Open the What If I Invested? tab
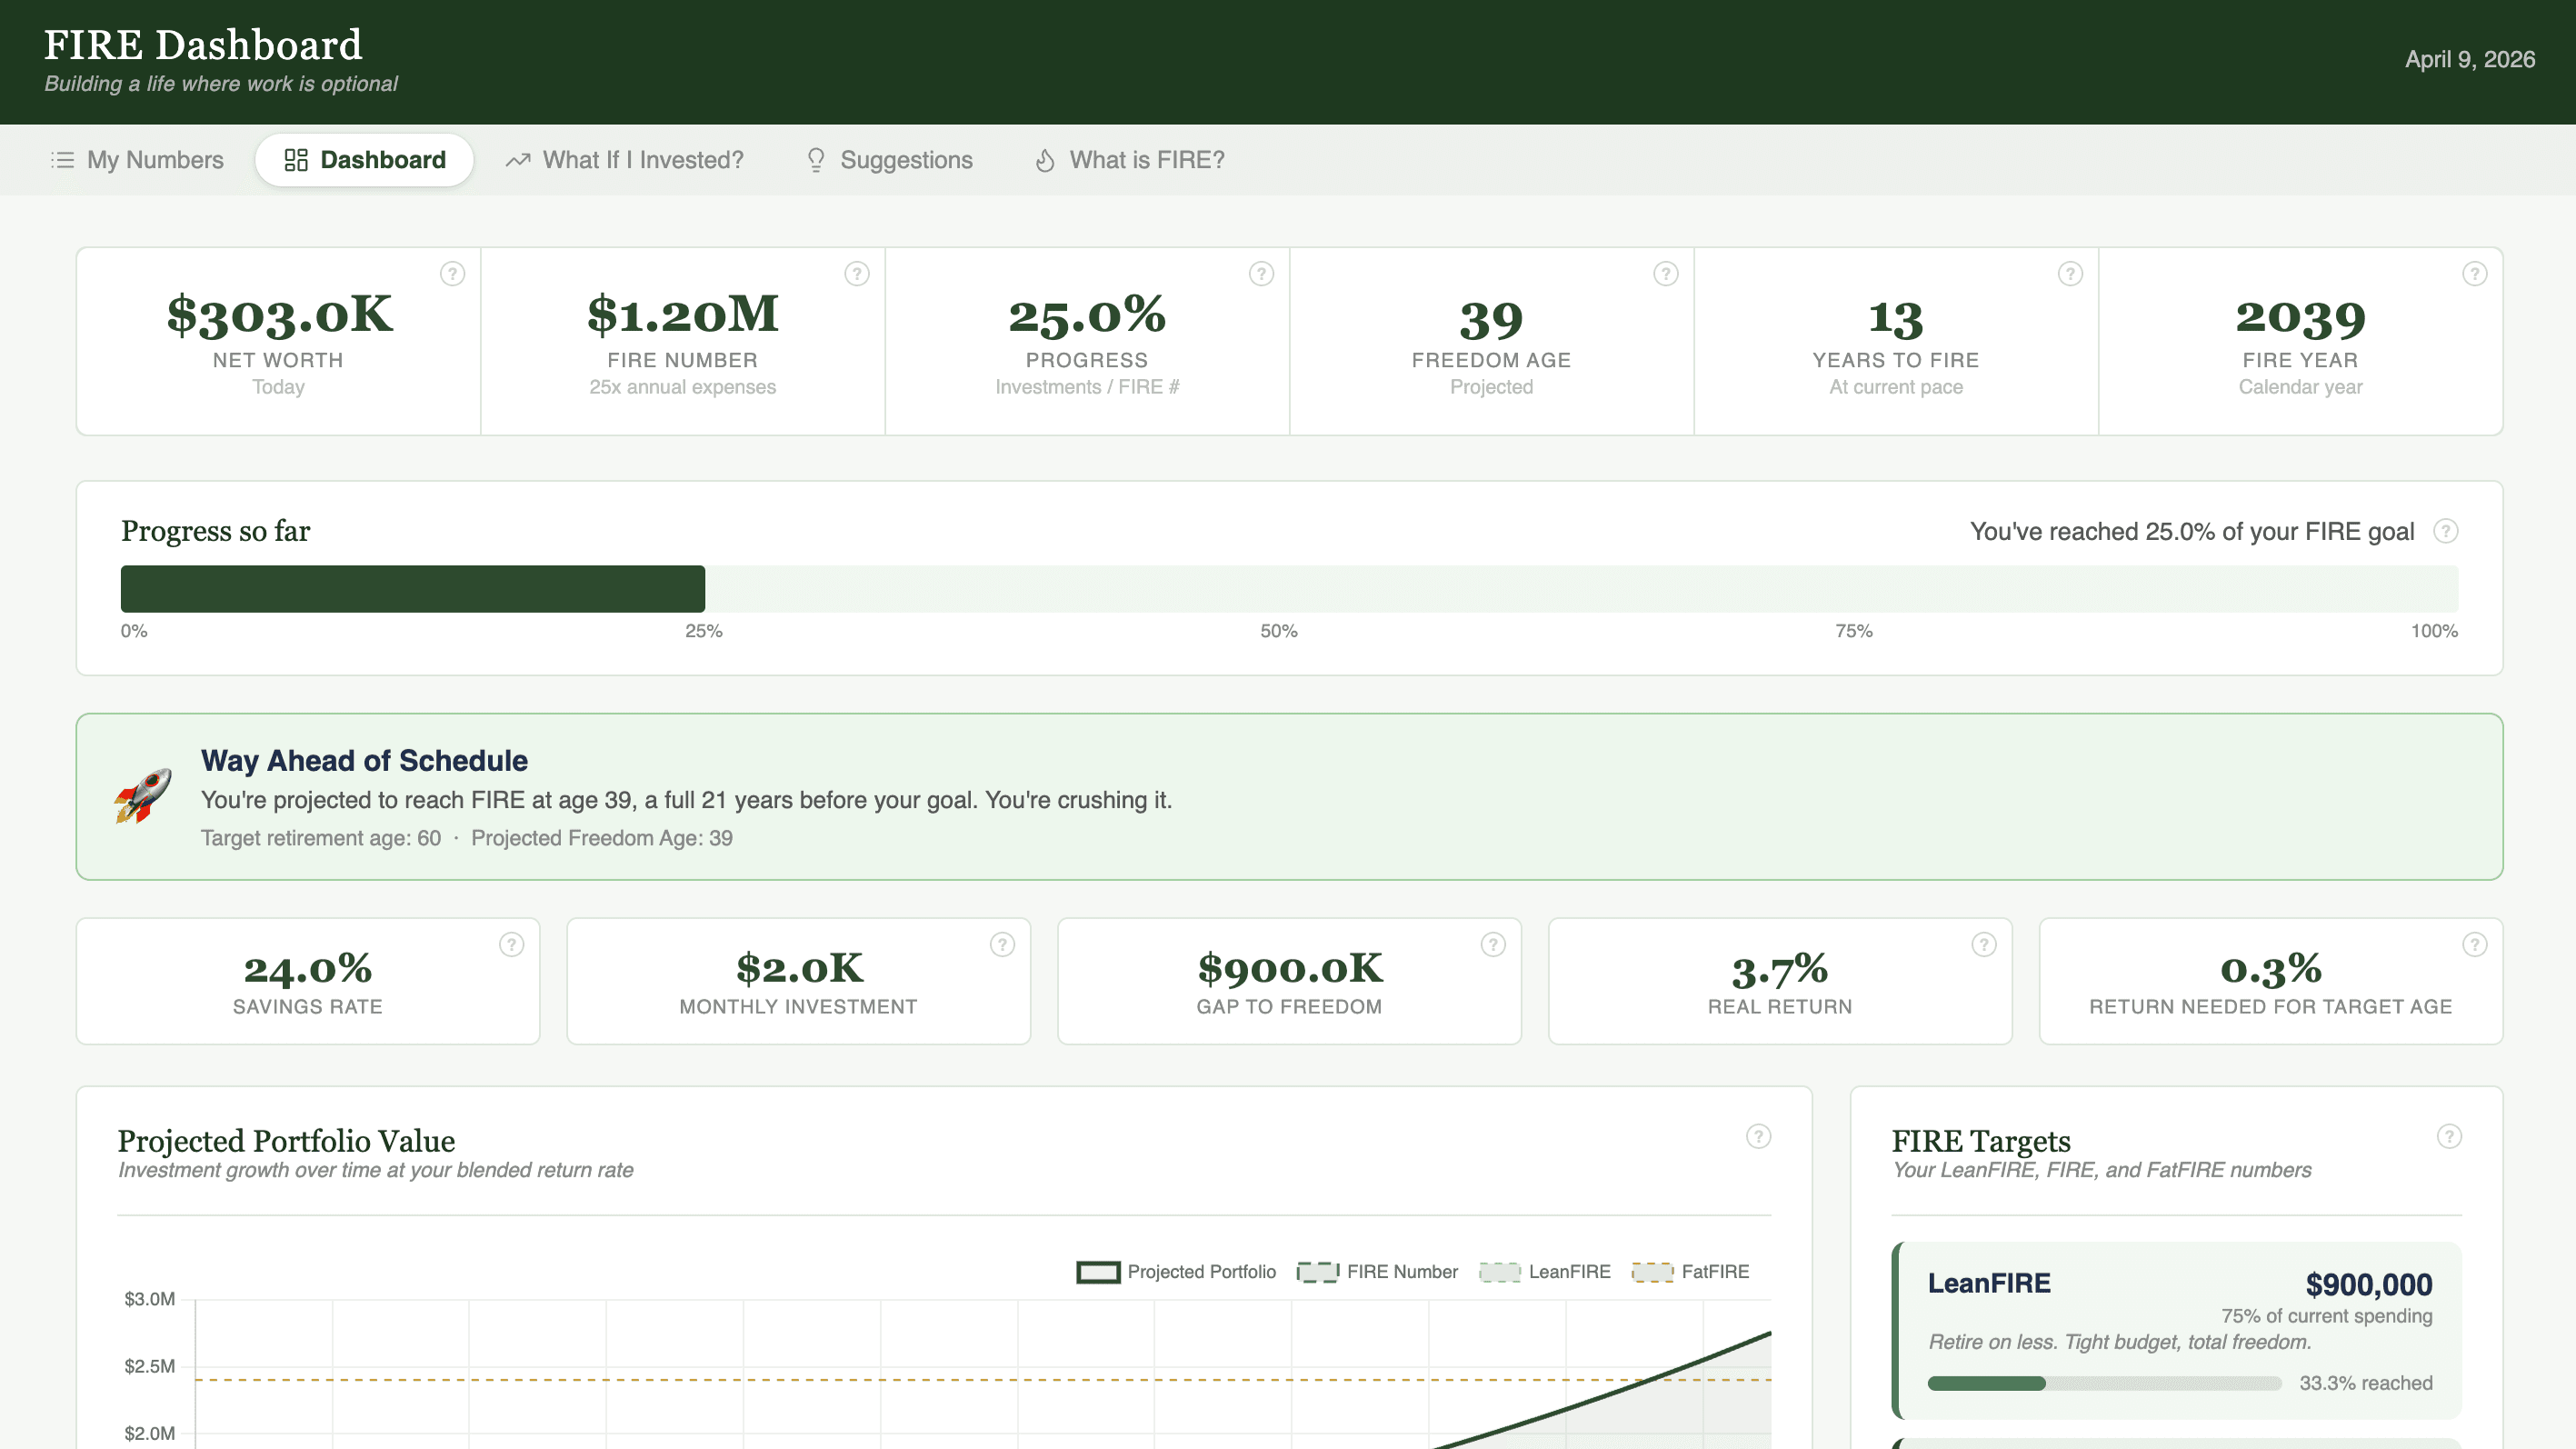Viewport: 2576px width, 1449px height. (625, 160)
